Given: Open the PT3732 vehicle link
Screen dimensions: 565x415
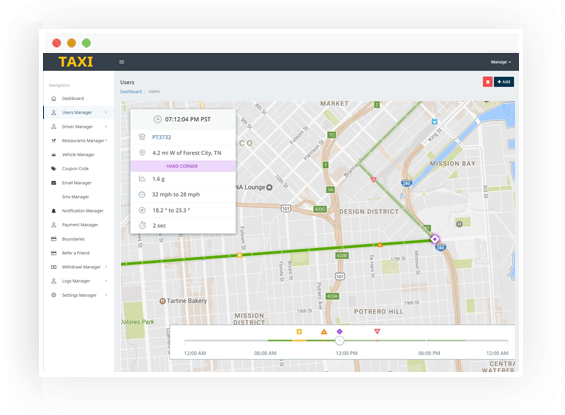Looking at the screenshot, I should [161, 137].
